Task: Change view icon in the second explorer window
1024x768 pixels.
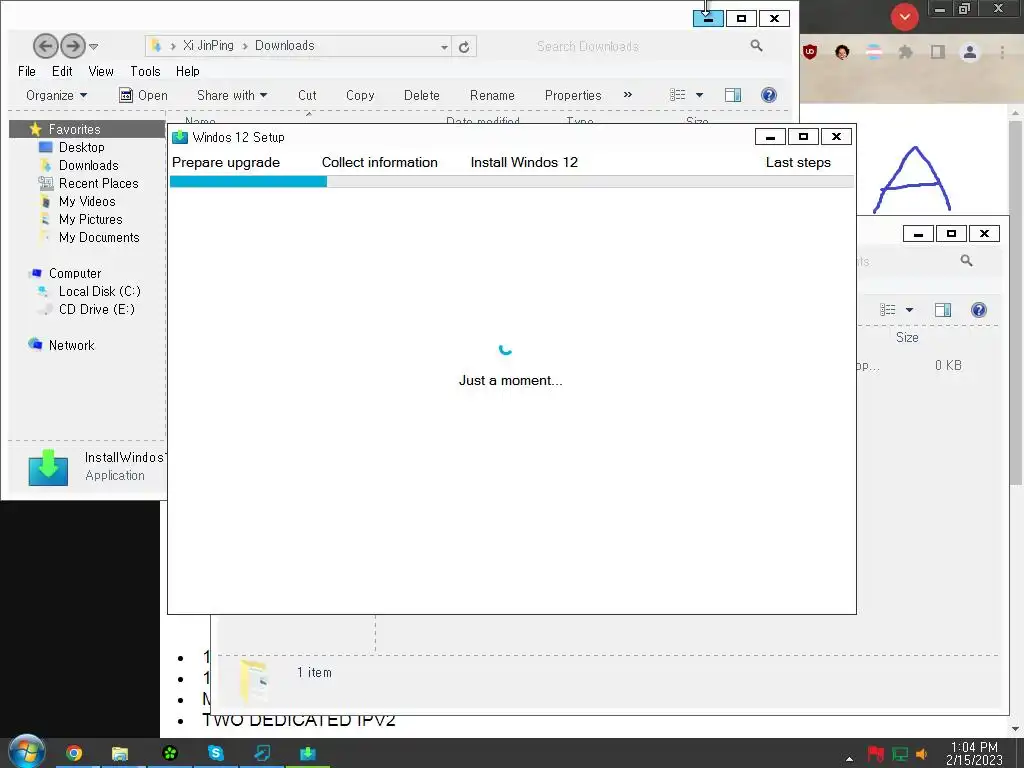Action: (888, 310)
